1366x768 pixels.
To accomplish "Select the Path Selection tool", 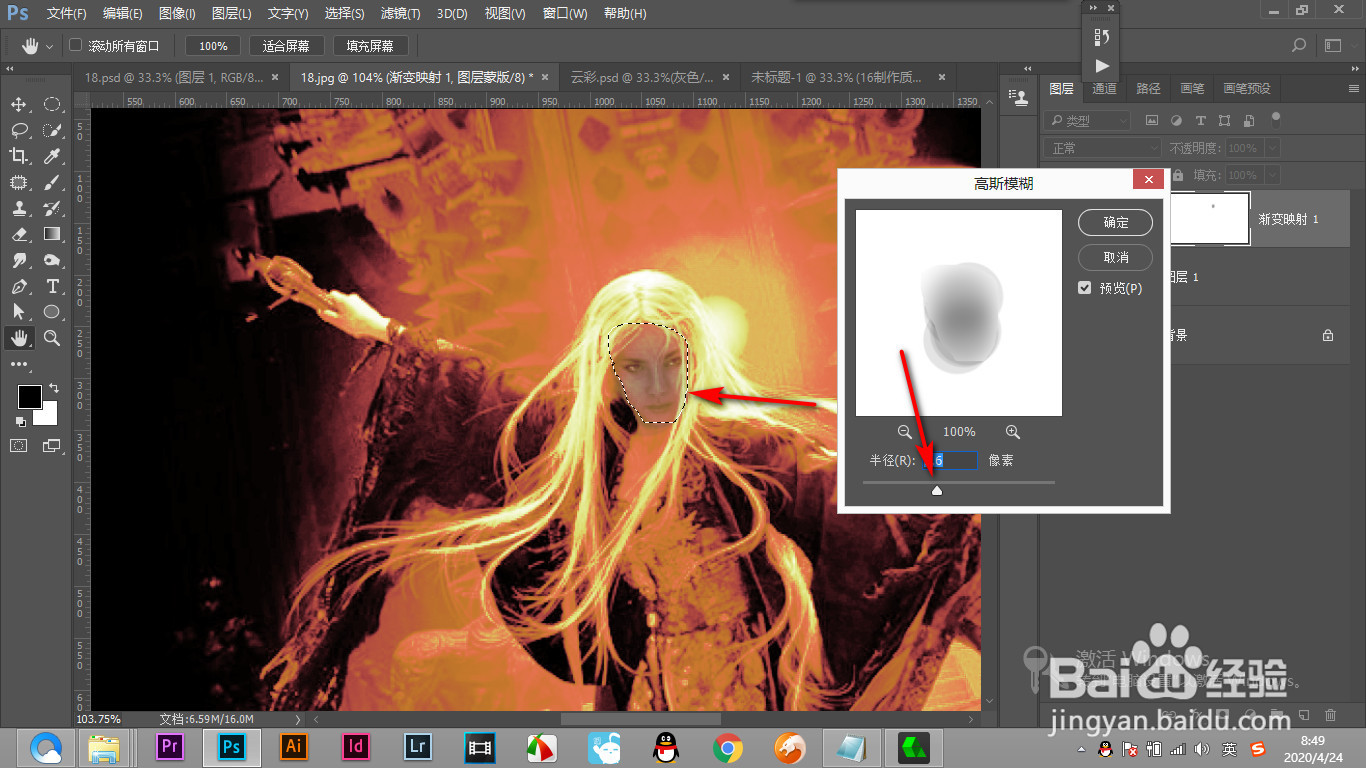I will pos(19,312).
